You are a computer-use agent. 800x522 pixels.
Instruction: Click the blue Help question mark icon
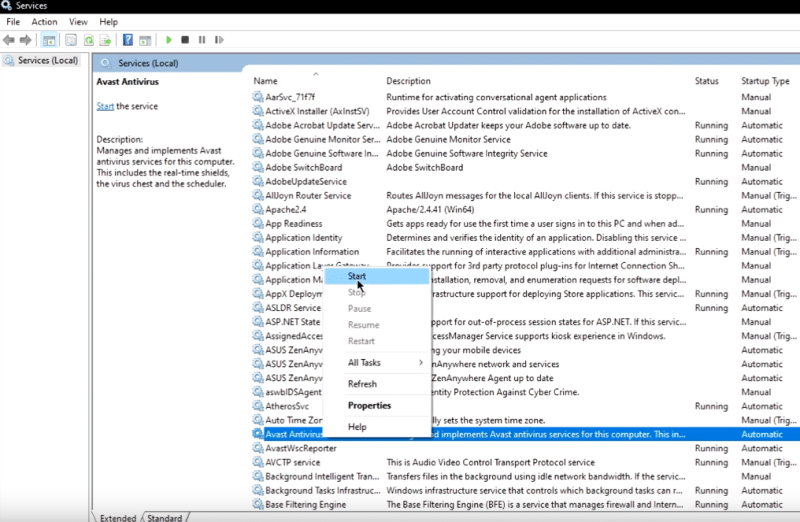click(128, 40)
